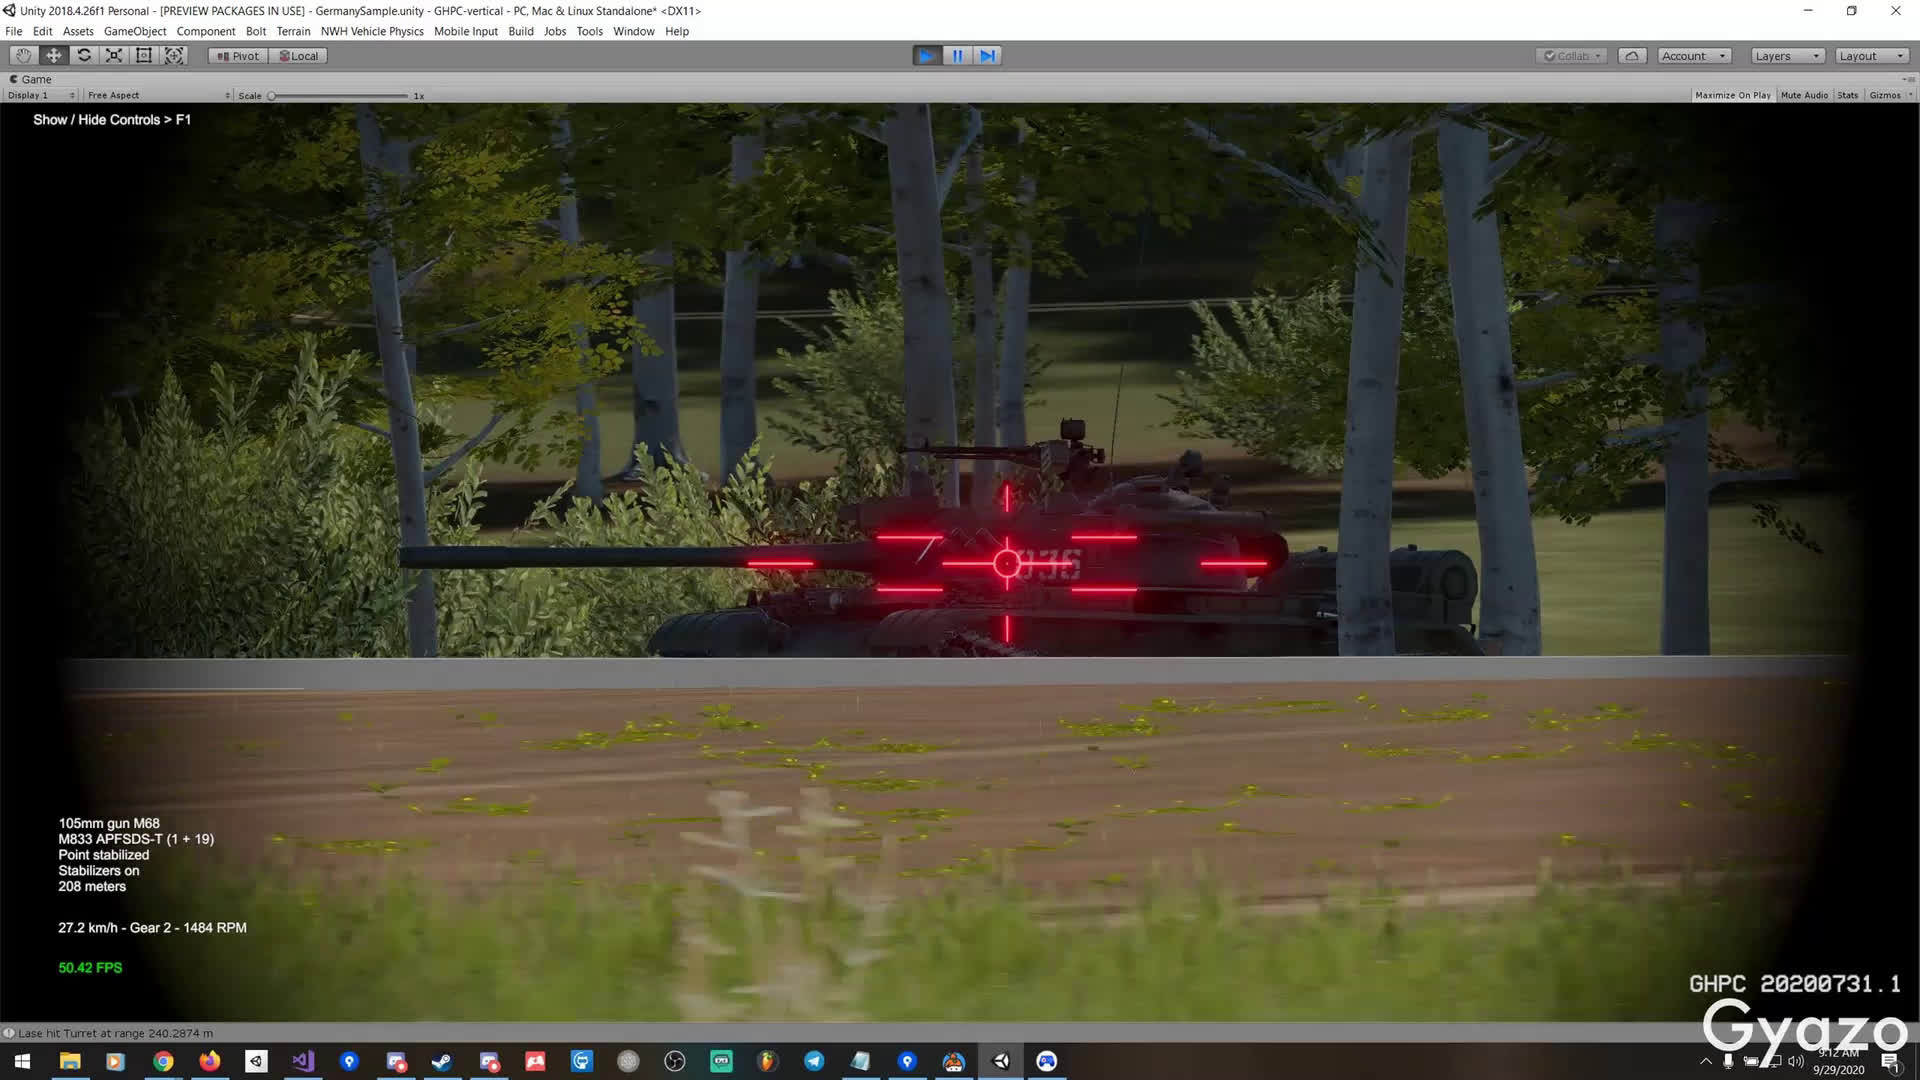Expand the Gizmos dropdown arrow
Viewport: 1920px width, 1080px height.
pyautogui.click(x=1910, y=95)
